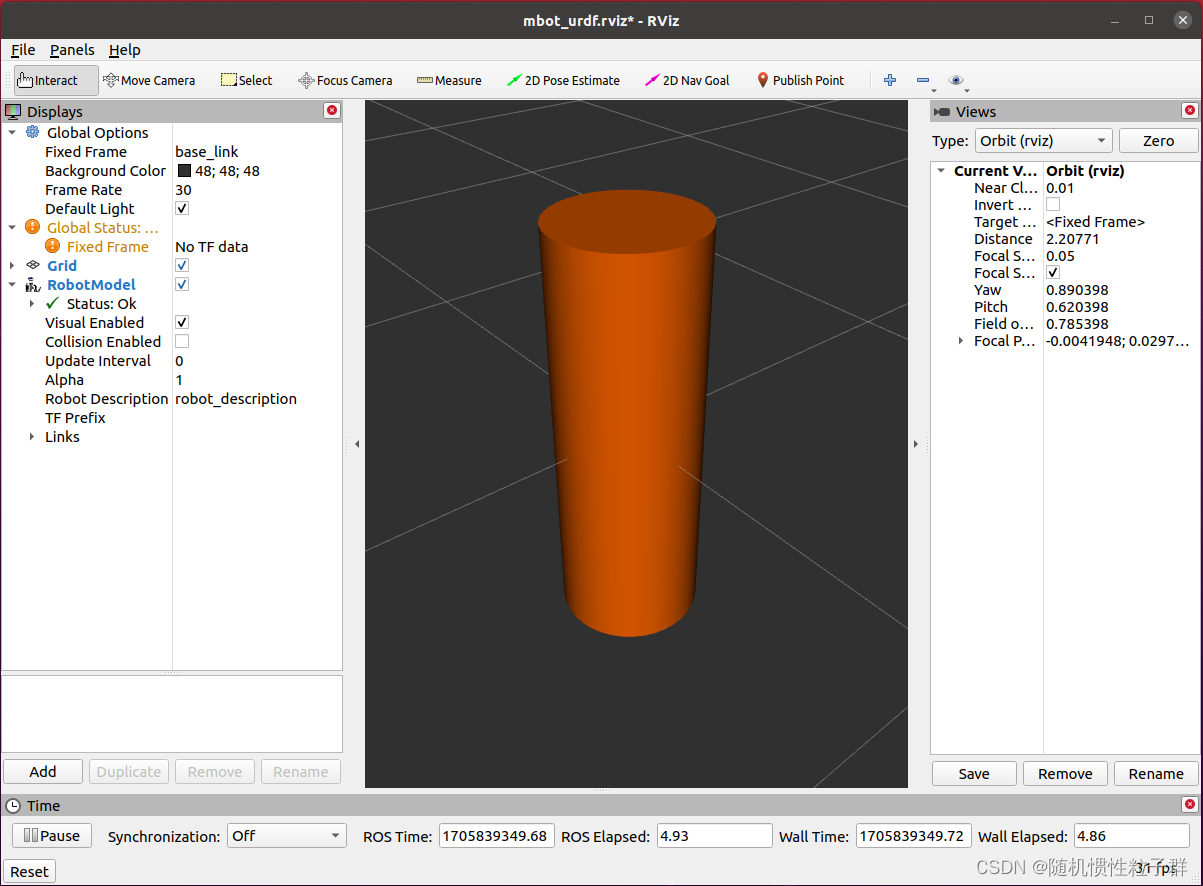This screenshot has height=886, width=1203.
Task: Click the Distance value 2.20771
Action: pos(1075,238)
